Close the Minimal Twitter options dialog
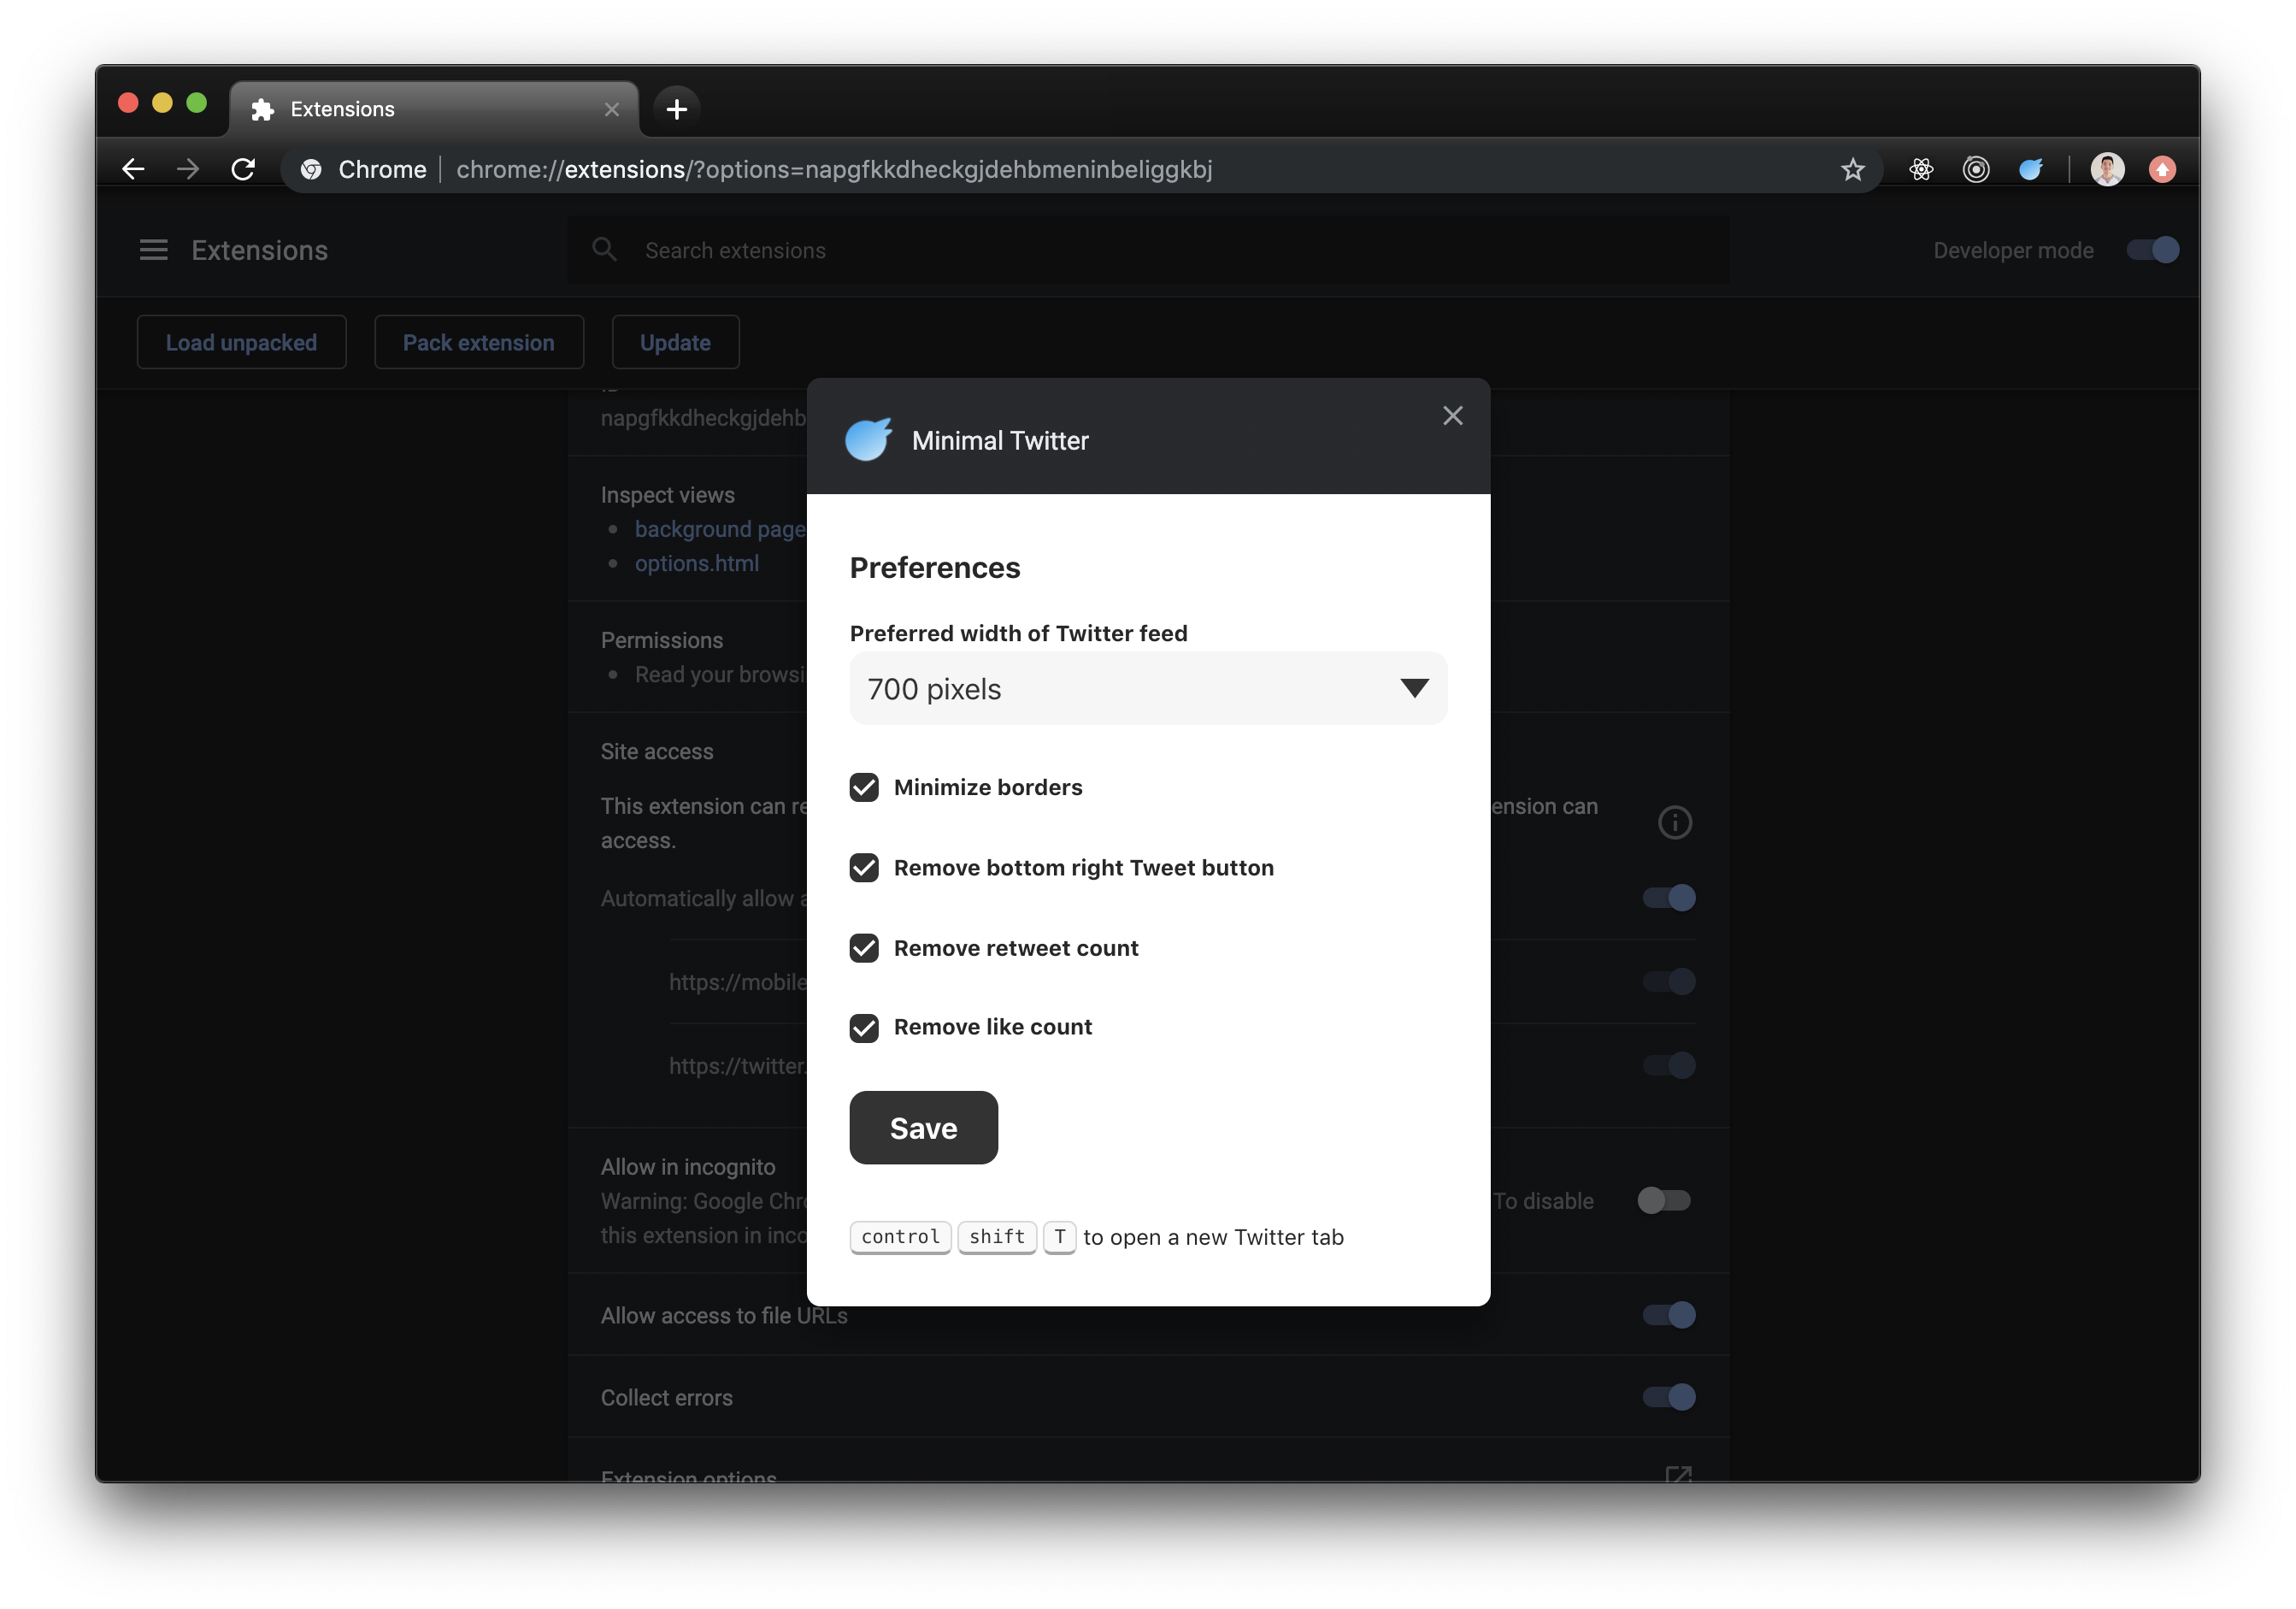Viewport: 2296px width, 1609px height. coord(1452,415)
